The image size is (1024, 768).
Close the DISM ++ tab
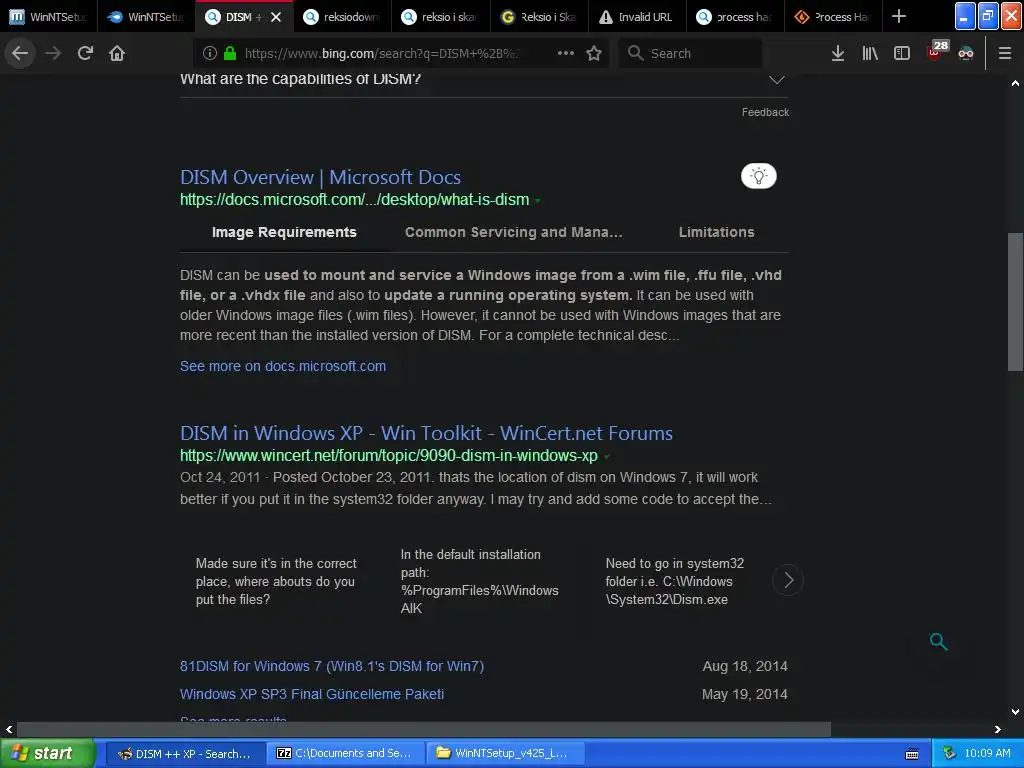[276, 17]
